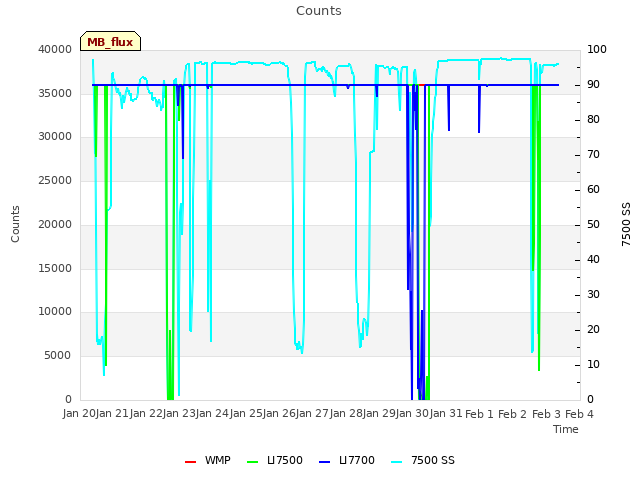Select the WMP legend label
Viewport: 640px width, 480px height.
tap(218, 460)
